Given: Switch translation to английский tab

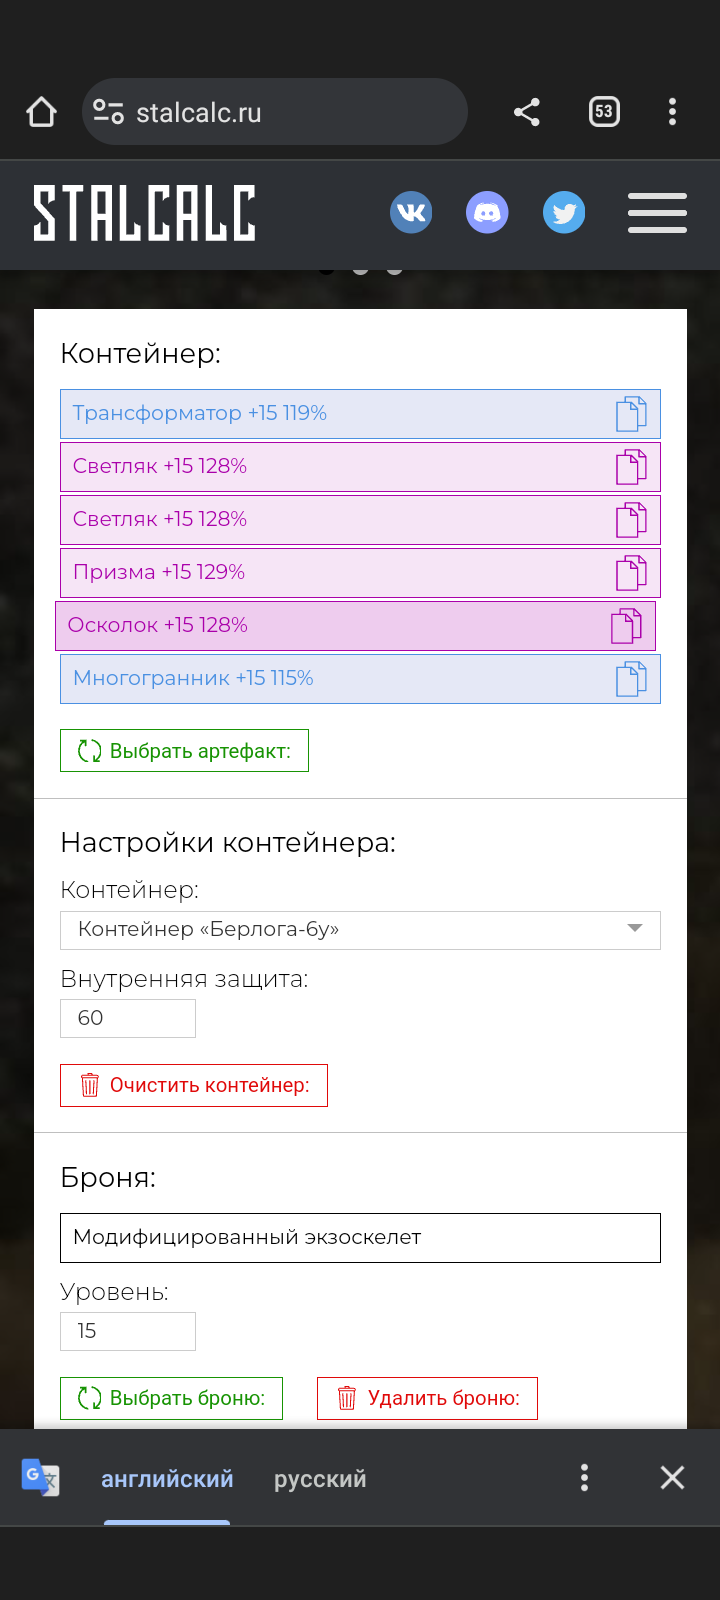Looking at the screenshot, I should 167,1479.
